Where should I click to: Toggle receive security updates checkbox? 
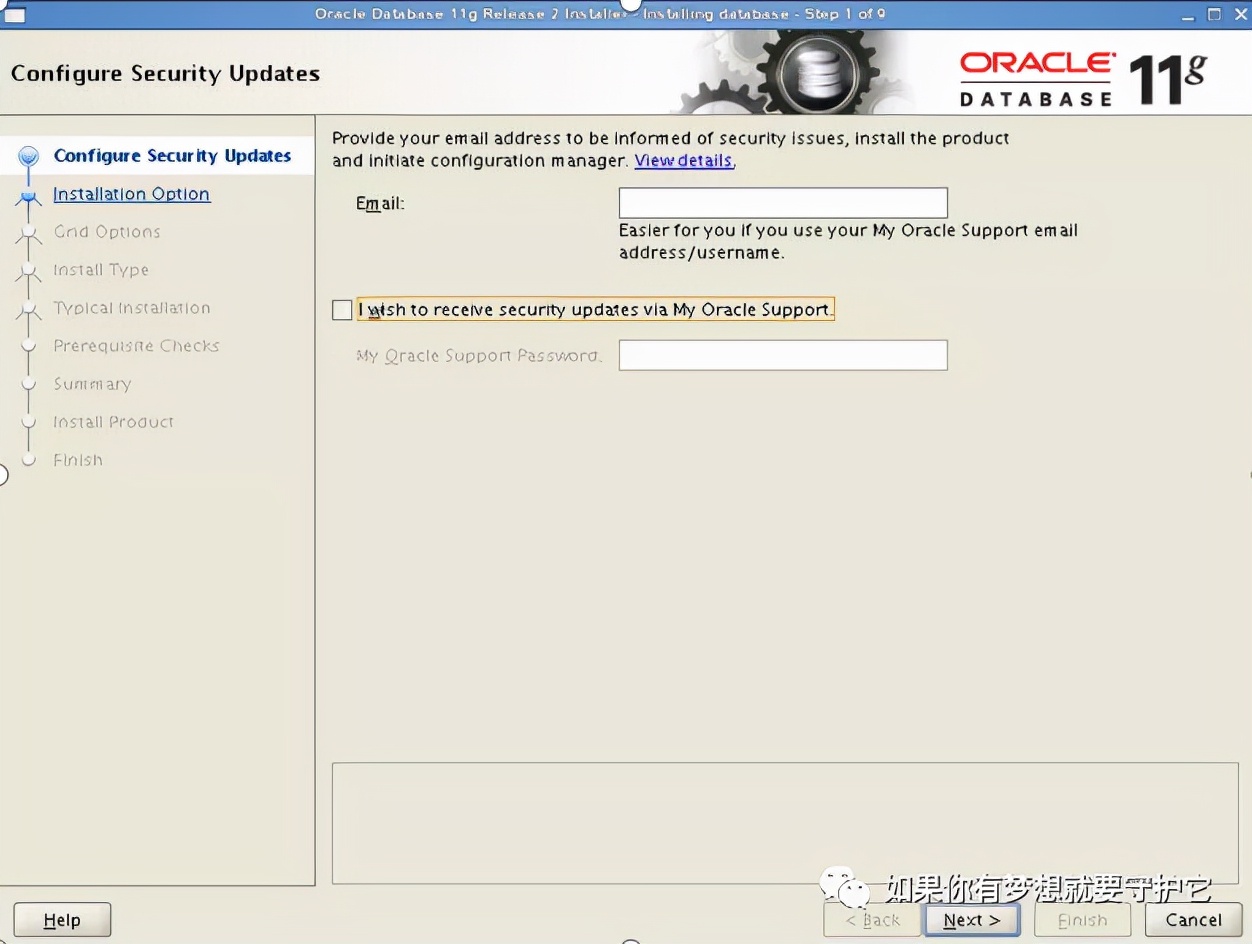(342, 310)
